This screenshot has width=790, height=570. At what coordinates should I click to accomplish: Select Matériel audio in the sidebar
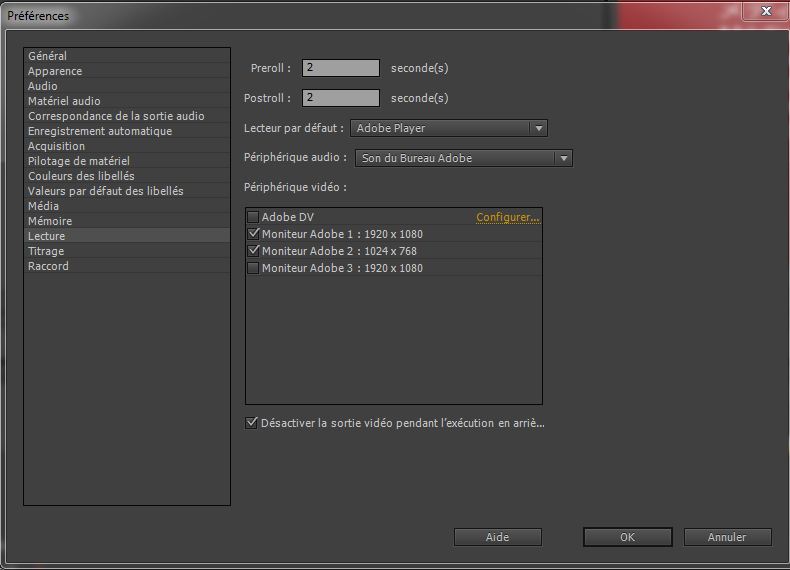[x=126, y=101]
